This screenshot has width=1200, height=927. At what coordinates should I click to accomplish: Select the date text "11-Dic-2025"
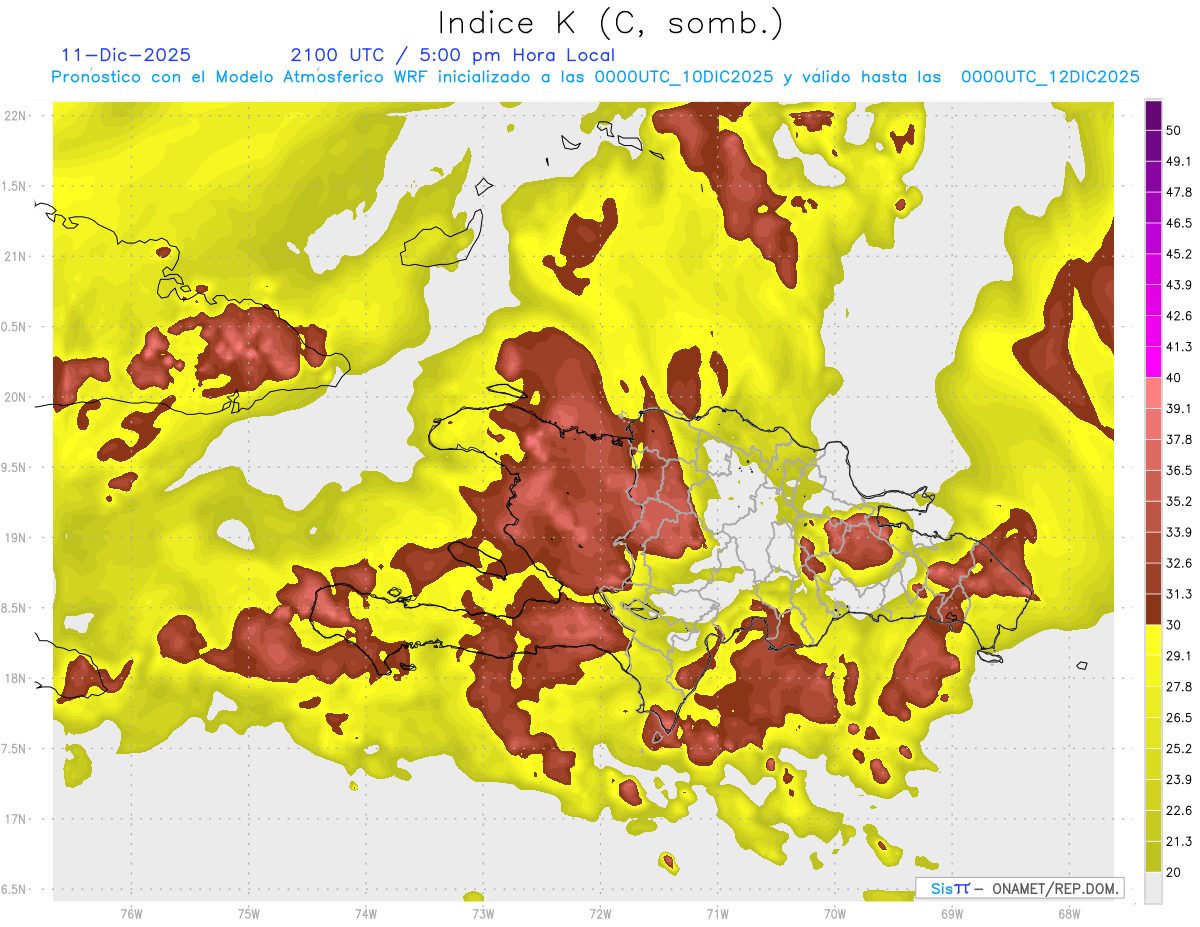tap(126, 55)
